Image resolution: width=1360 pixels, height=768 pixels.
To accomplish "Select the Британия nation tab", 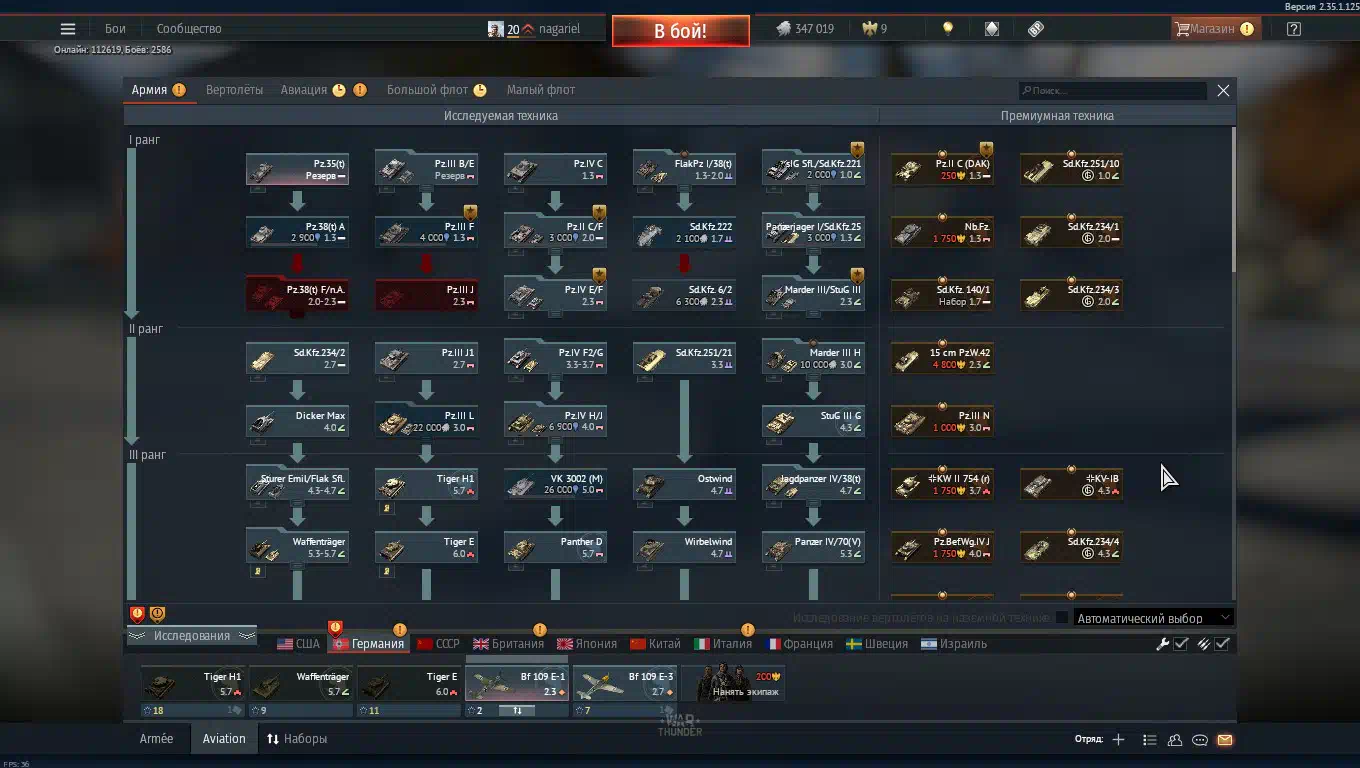I will pyautogui.click(x=509, y=644).
